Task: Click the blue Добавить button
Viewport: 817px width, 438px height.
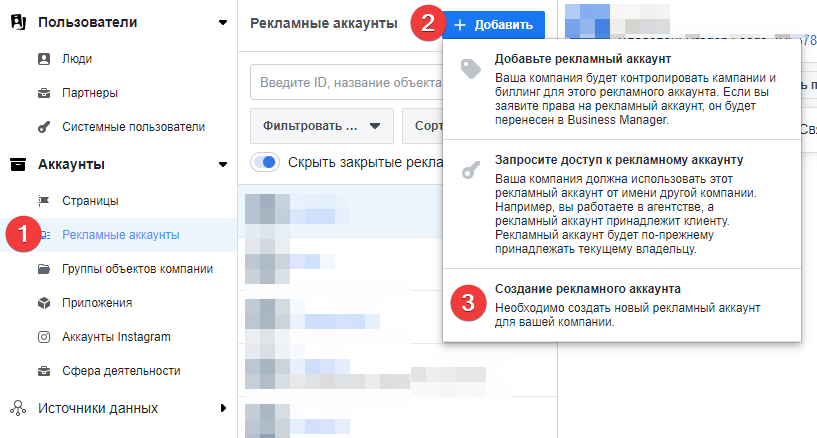Action: 494,25
